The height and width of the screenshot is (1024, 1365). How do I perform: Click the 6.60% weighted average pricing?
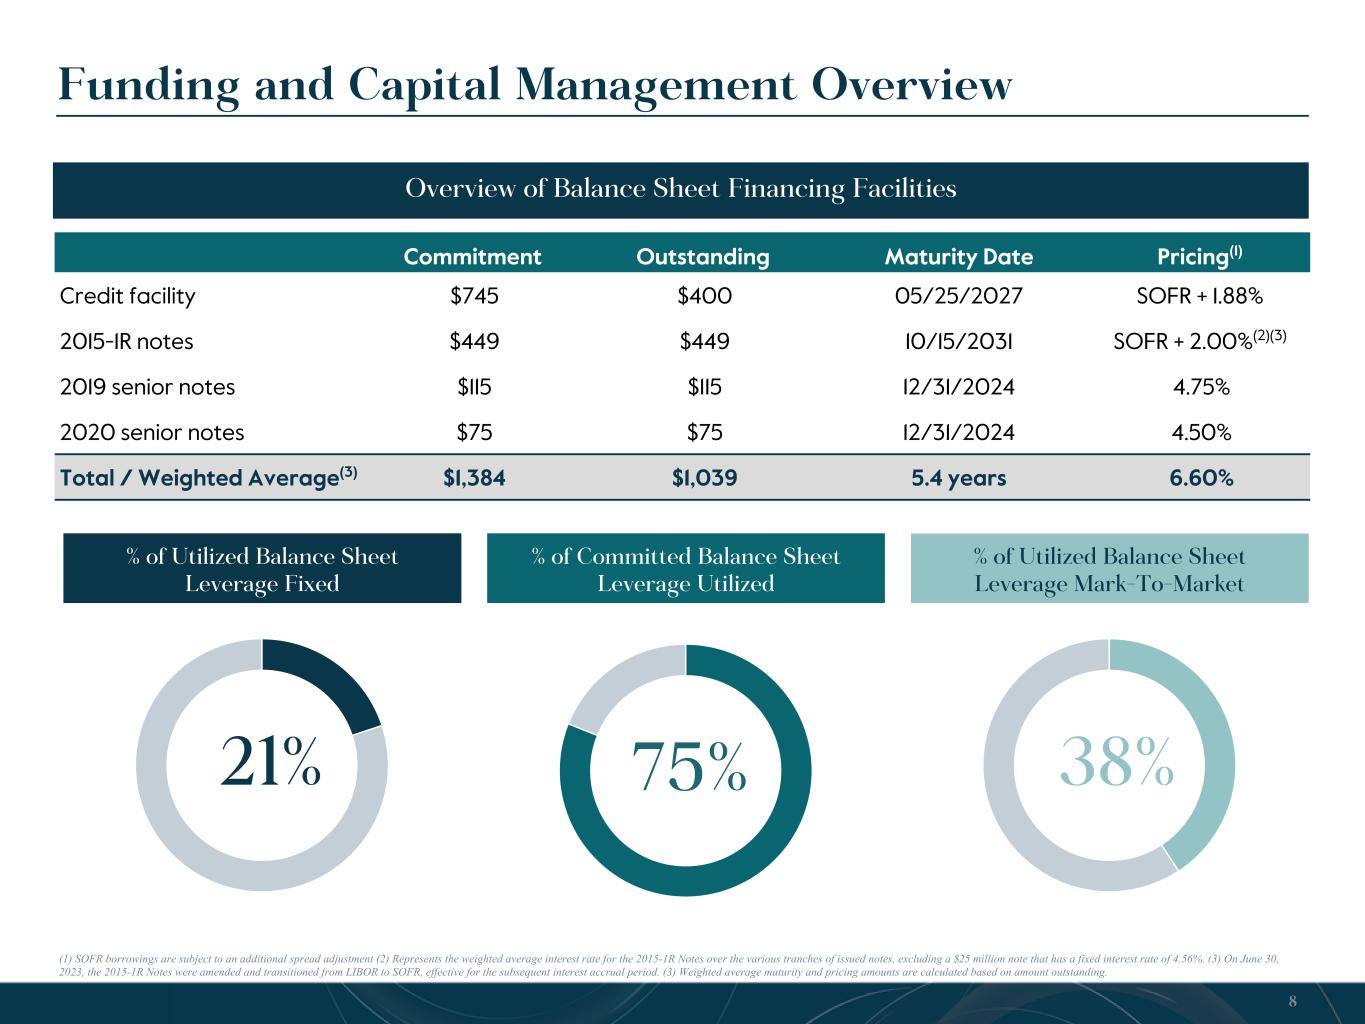(x=1200, y=478)
